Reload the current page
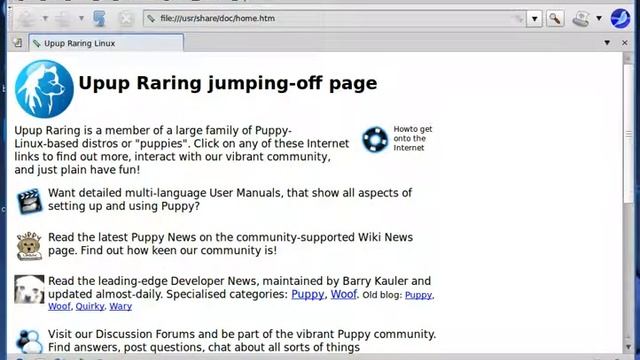Image resolution: width=640 pixels, height=360 pixels. tap(99, 18)
